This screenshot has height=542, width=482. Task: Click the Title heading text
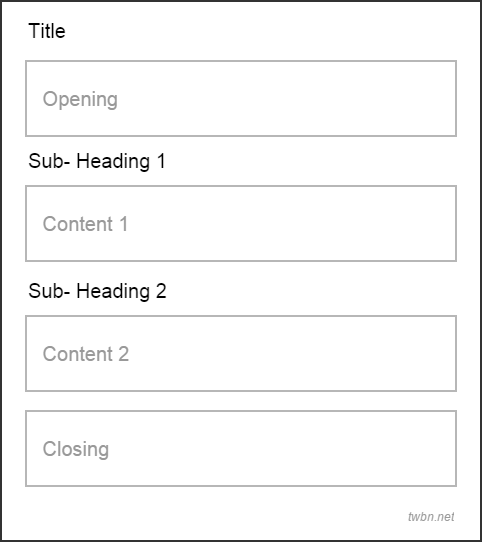(x=47, y=31)
